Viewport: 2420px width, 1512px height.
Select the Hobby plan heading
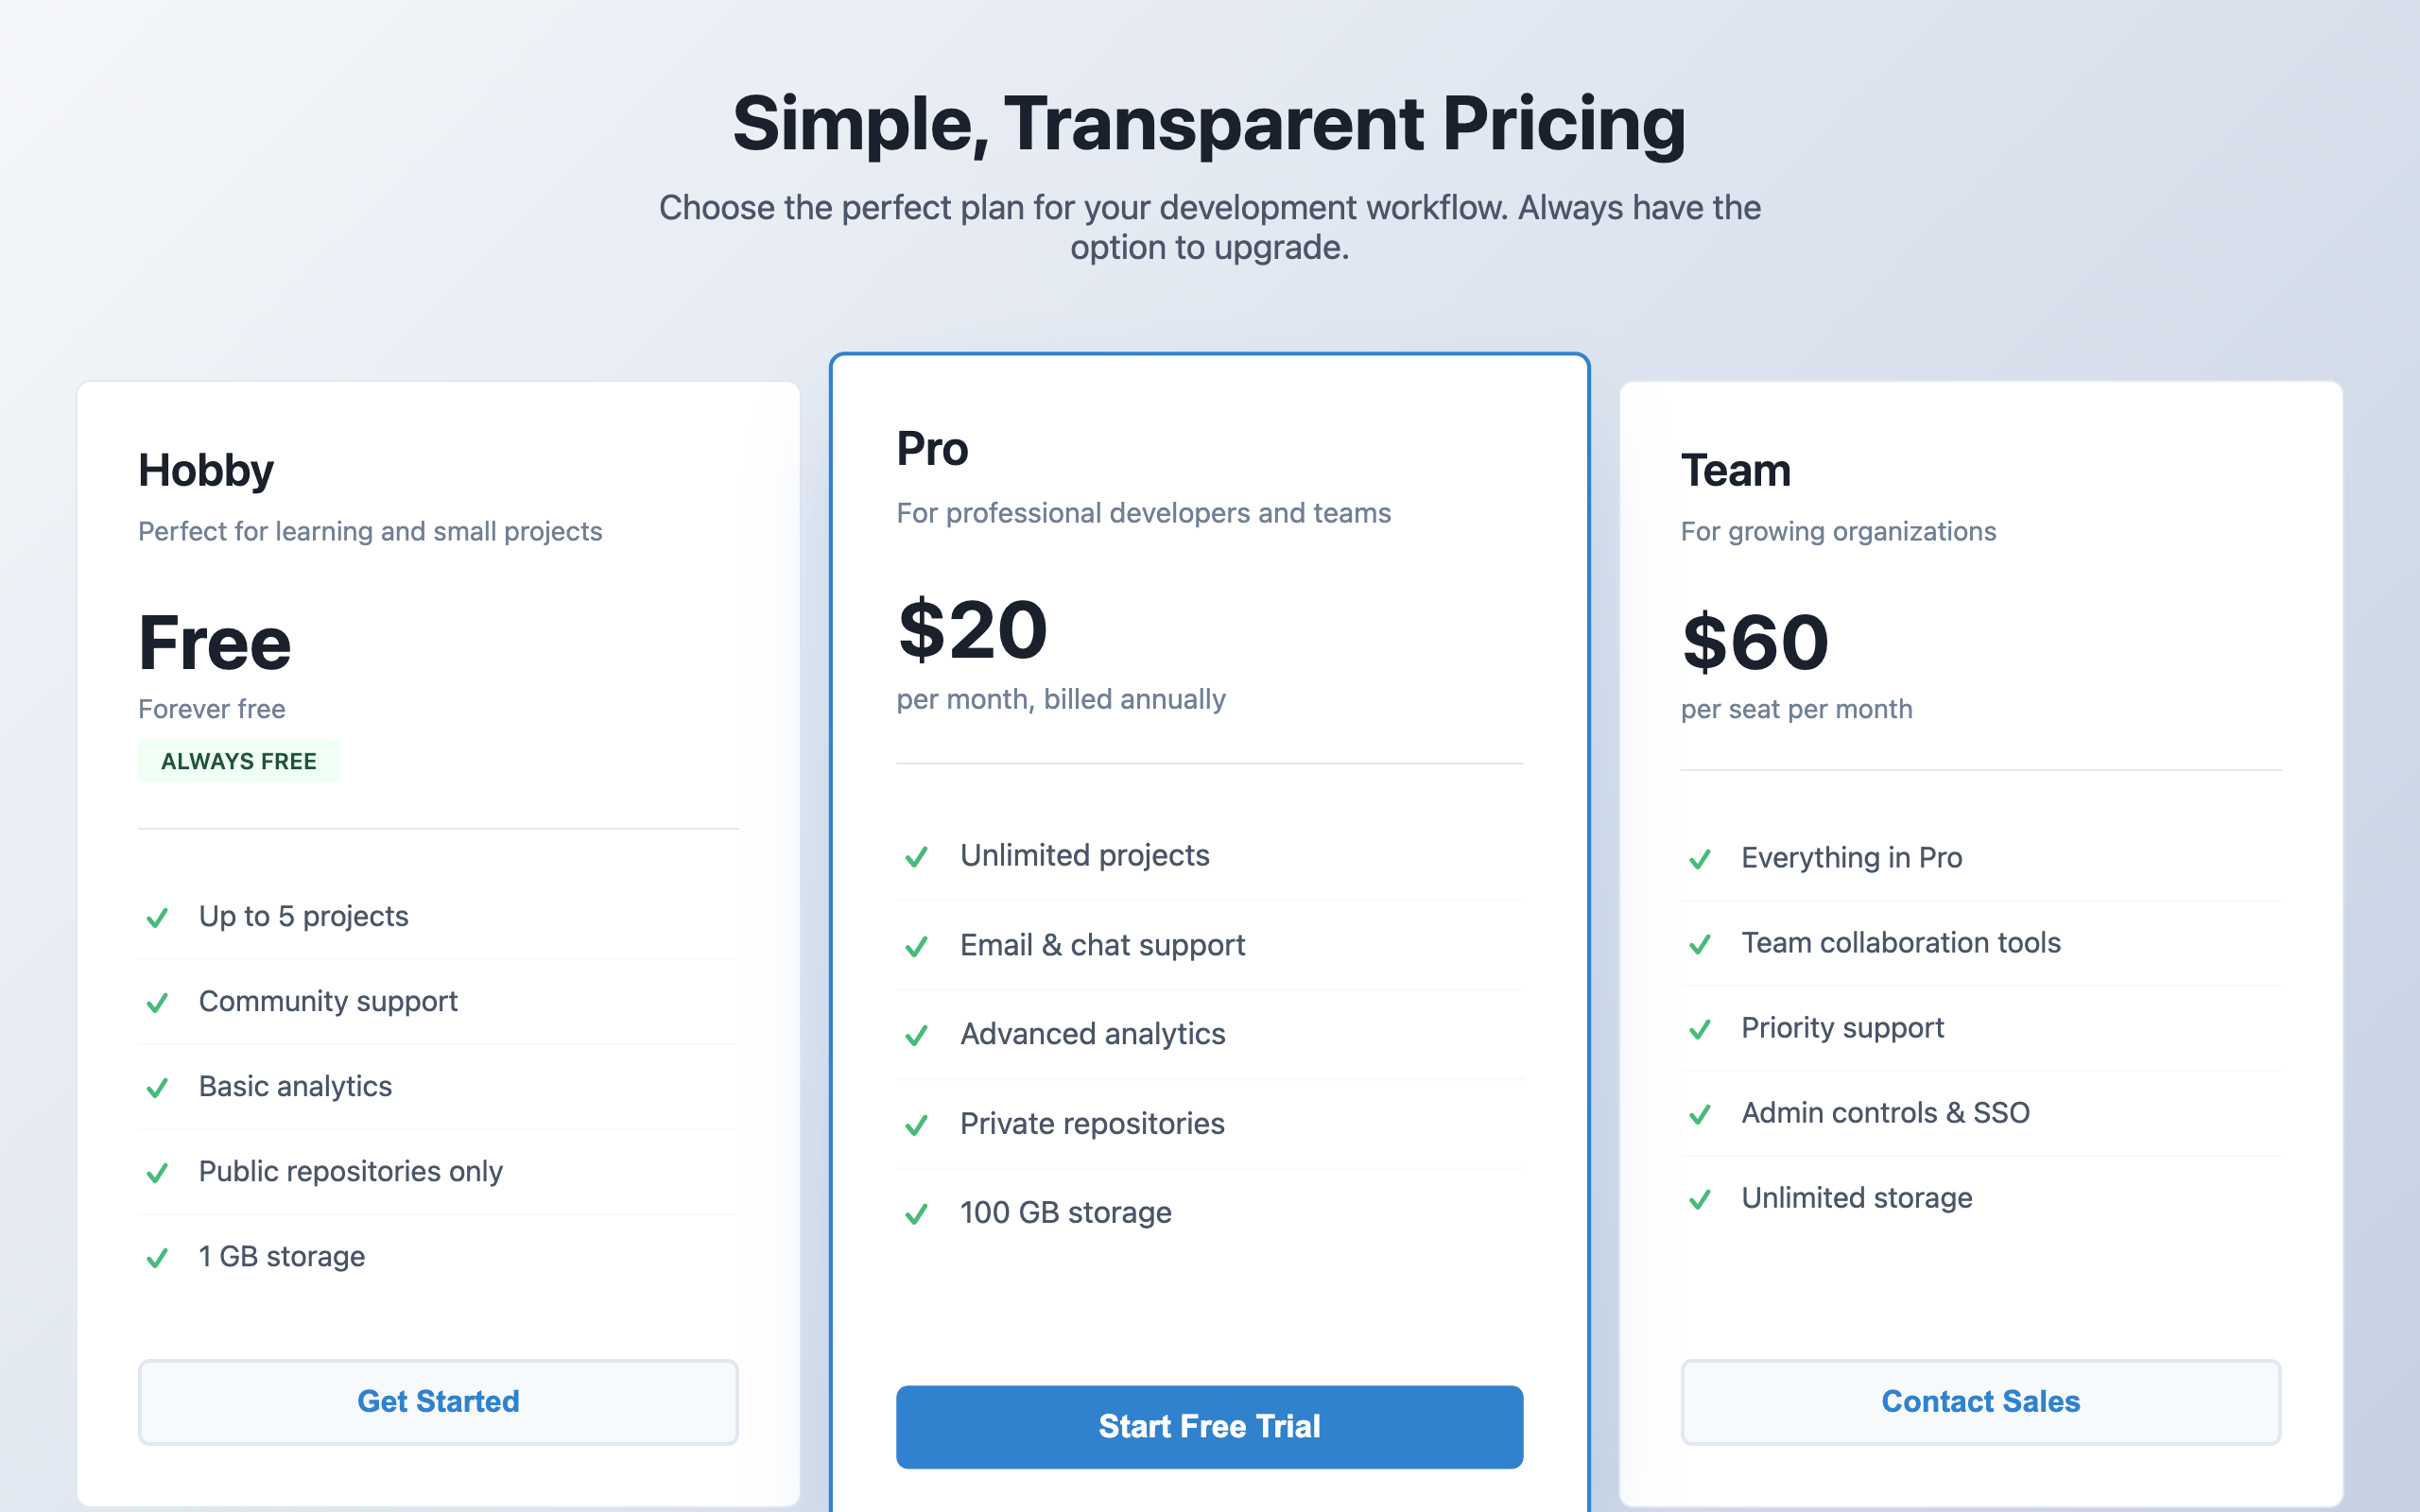click(x=206, y=470)
